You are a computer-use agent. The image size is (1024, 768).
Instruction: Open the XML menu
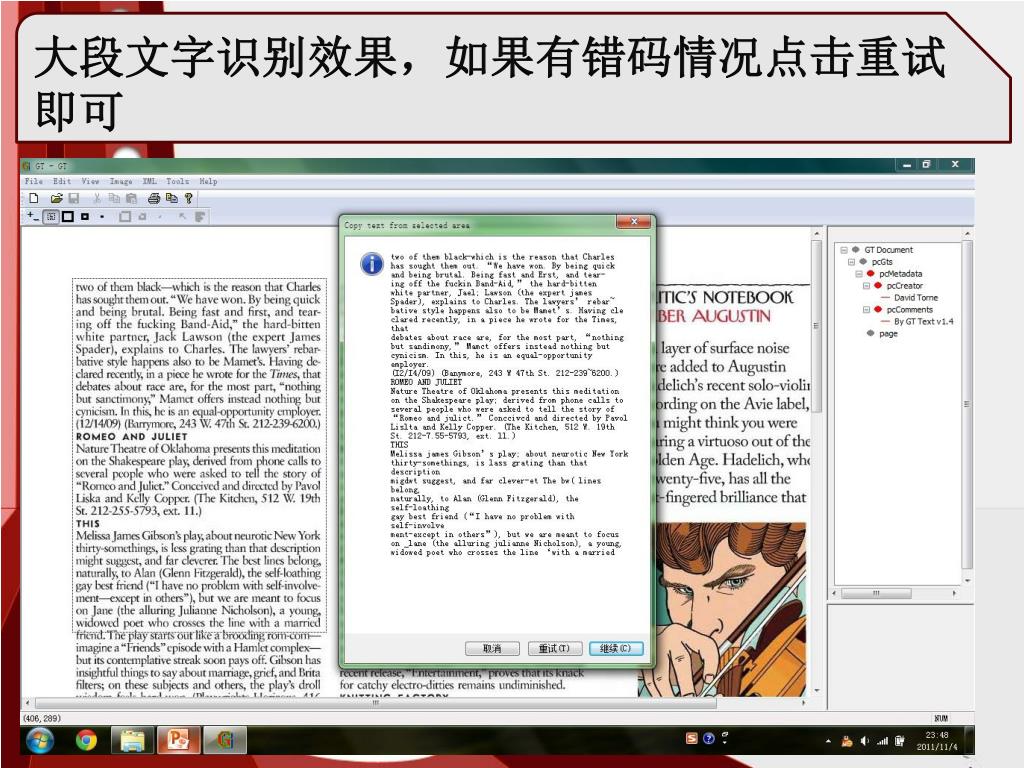150,181
